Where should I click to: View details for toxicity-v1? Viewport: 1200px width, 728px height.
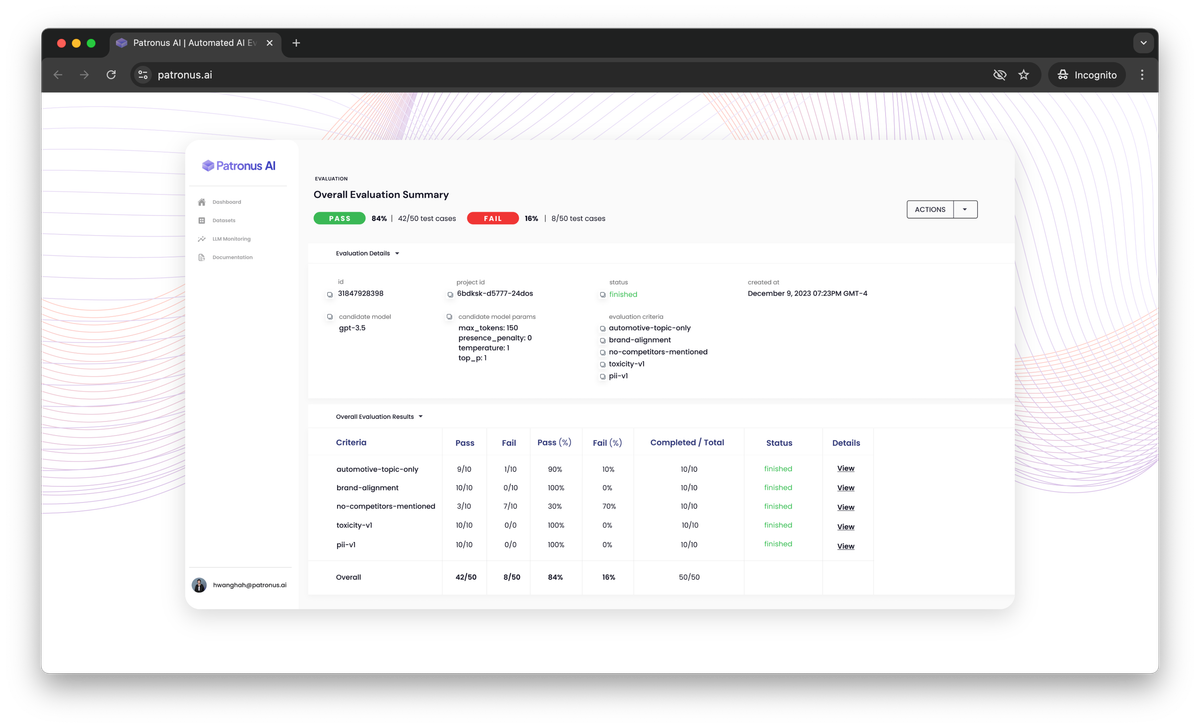(x=846, y=527)
